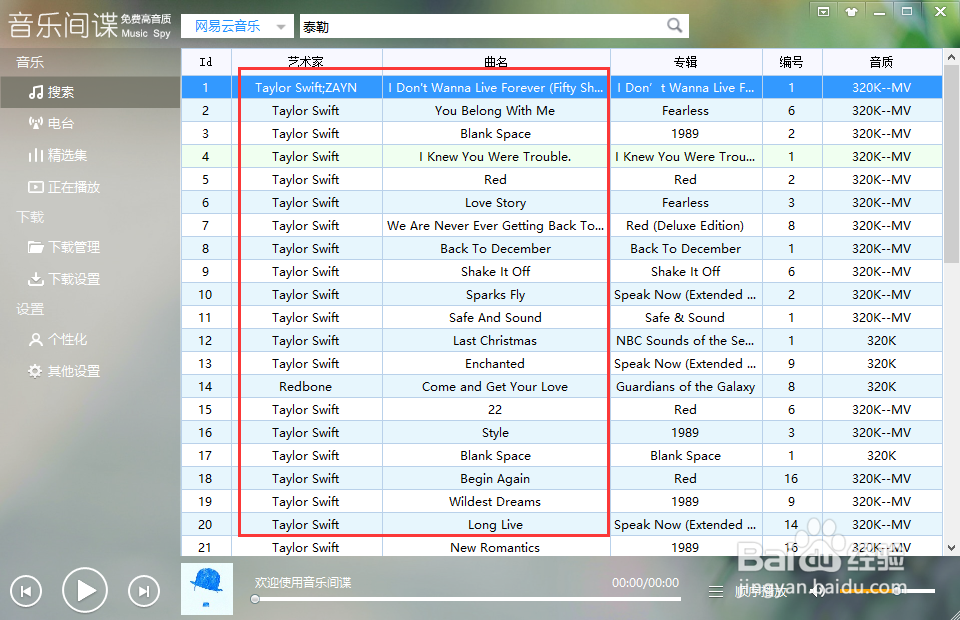Select song 'Enchanted'

(x=495, y=364)
